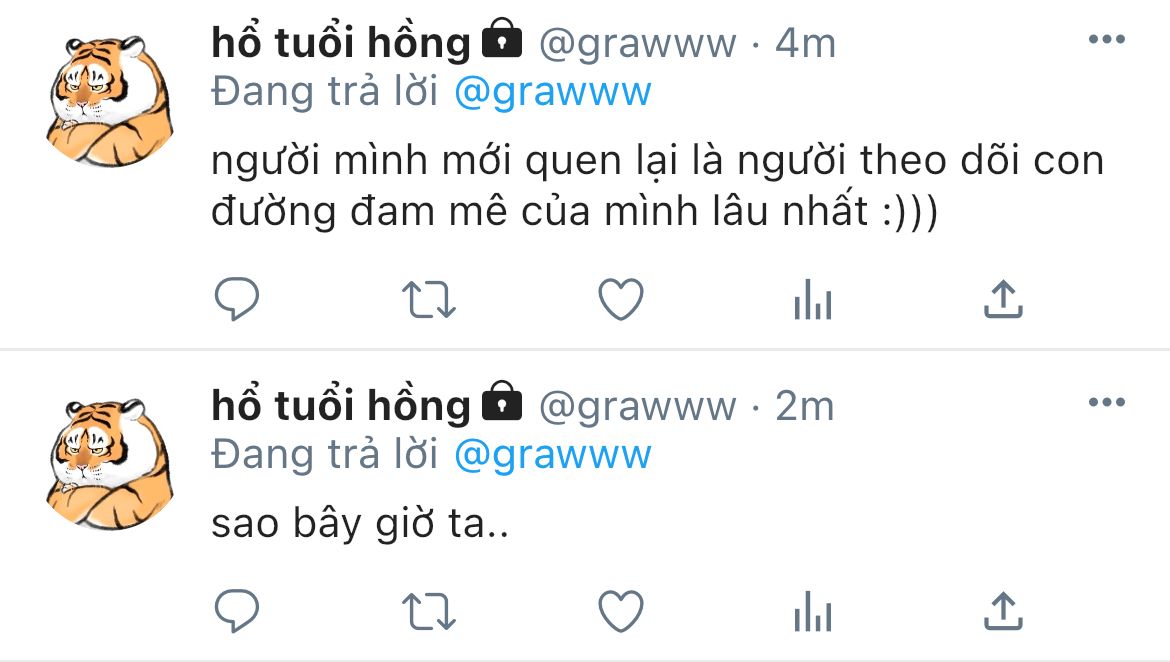Image resolution: width=1170 pixels, height=662 pixels.
Task: Share the 'sao bây giờ ta..' tweet
Action: [1004, 611]
